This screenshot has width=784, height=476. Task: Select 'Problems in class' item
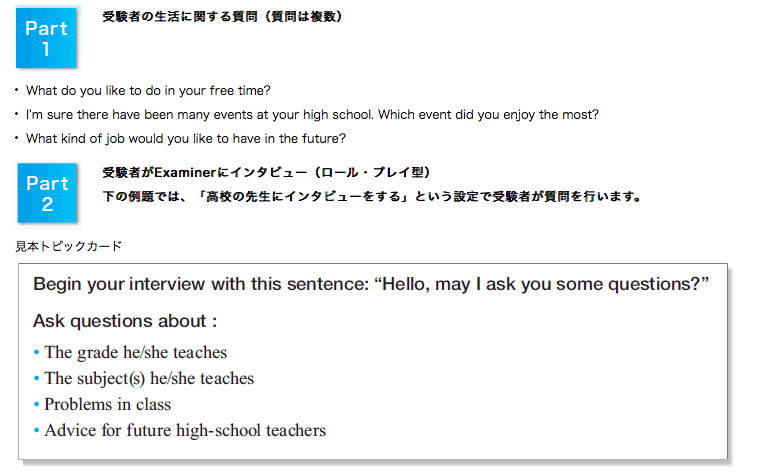(108, 404)
